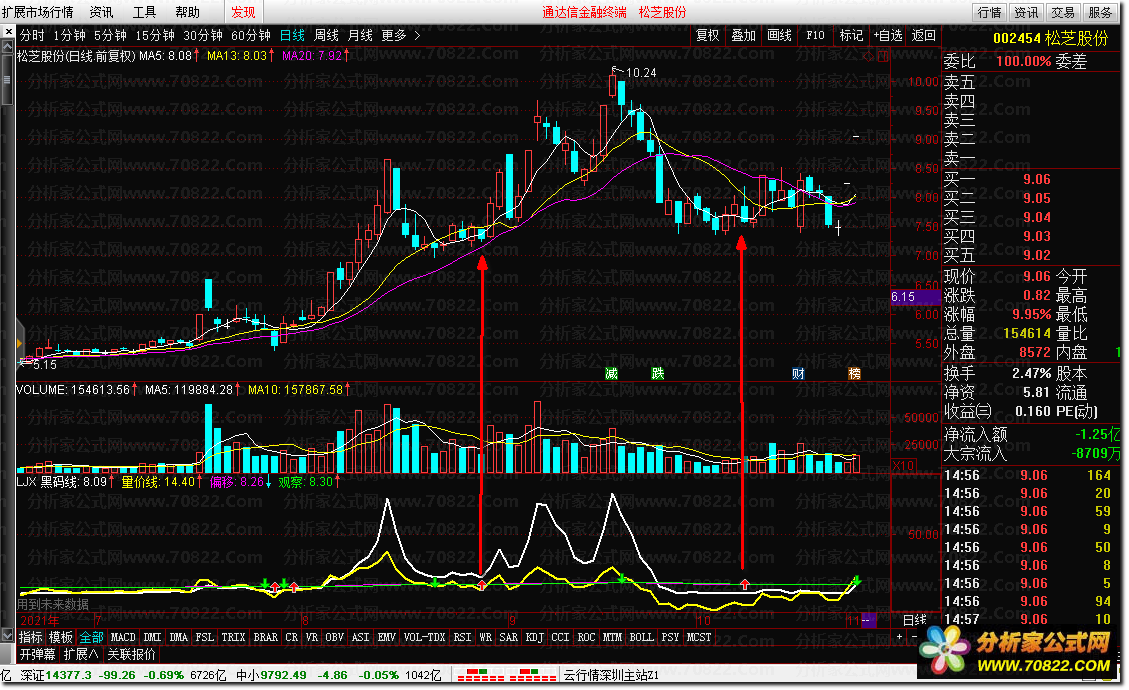Choose the RSI indicator
Viewport: 1129px width, 690px height.
[x=462, y=637]
